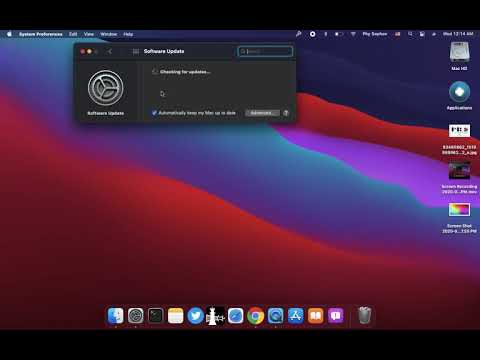Open the System Preferences menu
Viewport: 480px width, 360px height.
pyautogui.click(x=41, y=34)
